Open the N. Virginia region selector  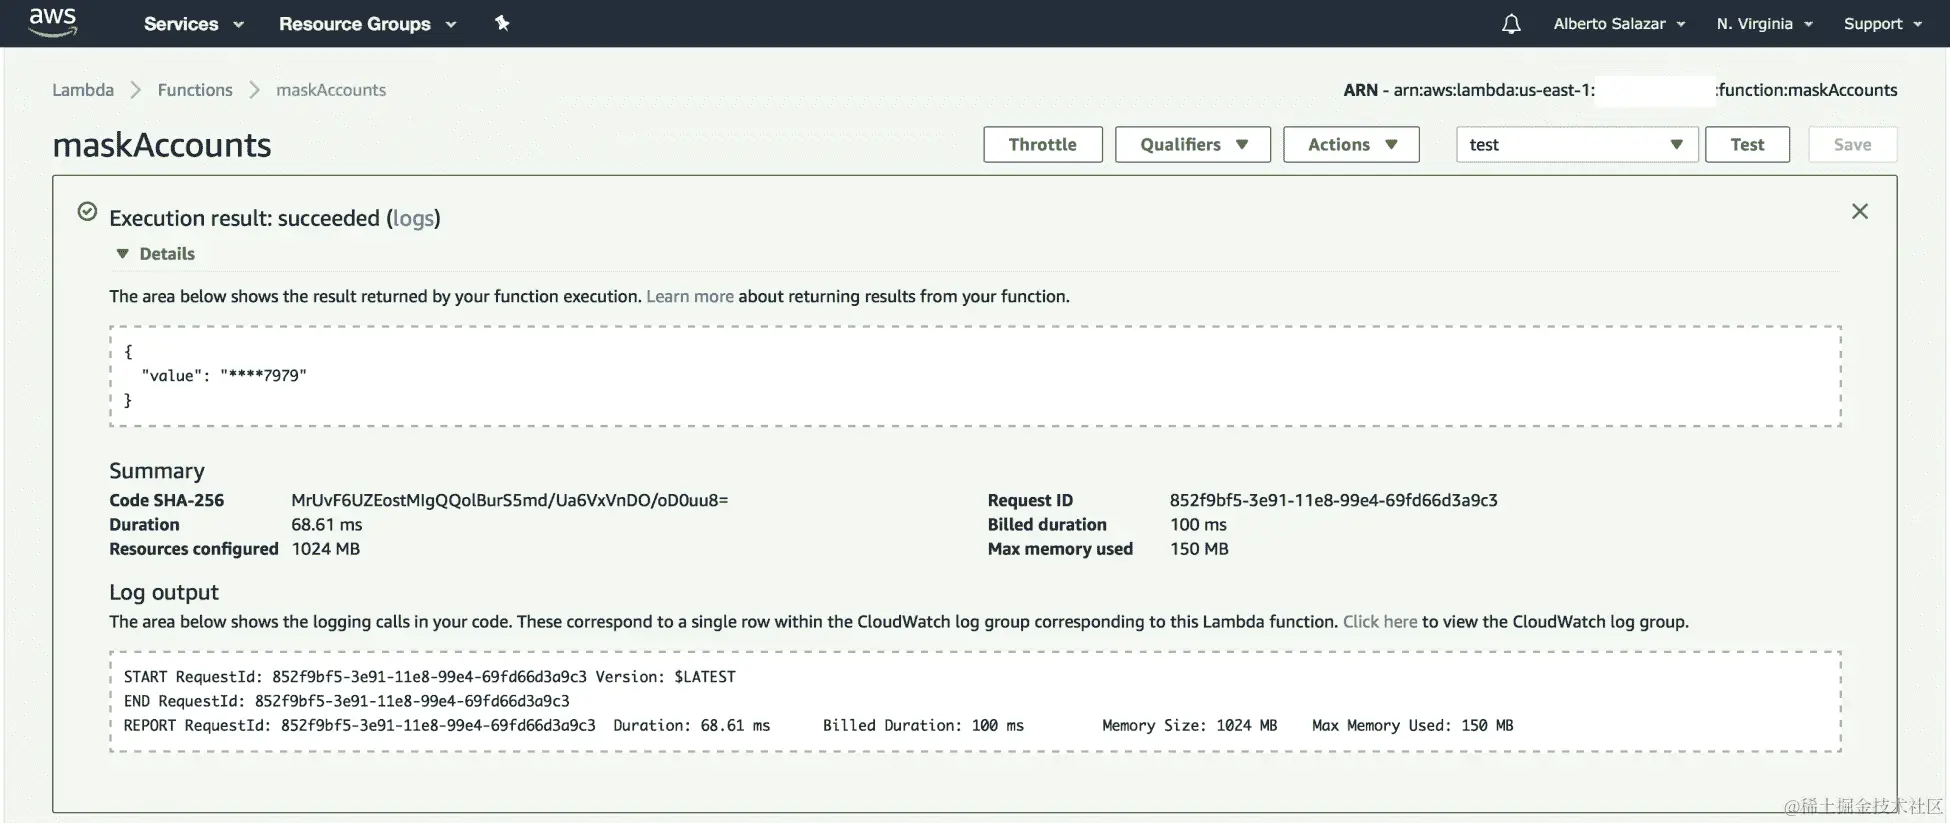pos(1764,24)
